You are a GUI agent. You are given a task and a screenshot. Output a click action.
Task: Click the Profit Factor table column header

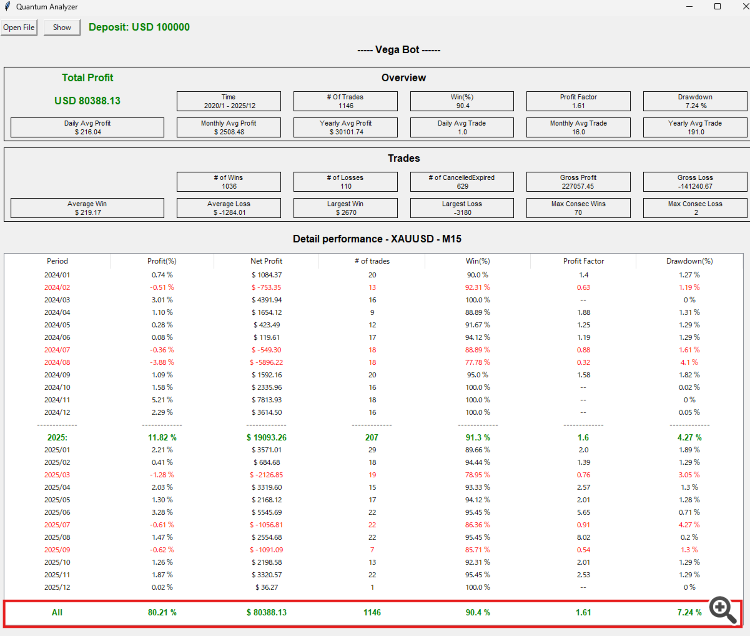(583, 261)
